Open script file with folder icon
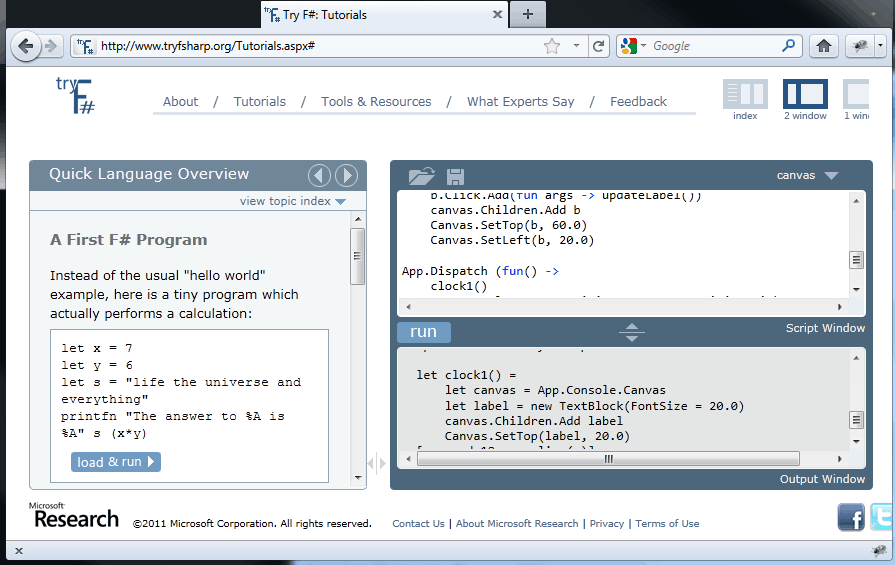This screenshot has width=895, height=565. pos(422,176)
